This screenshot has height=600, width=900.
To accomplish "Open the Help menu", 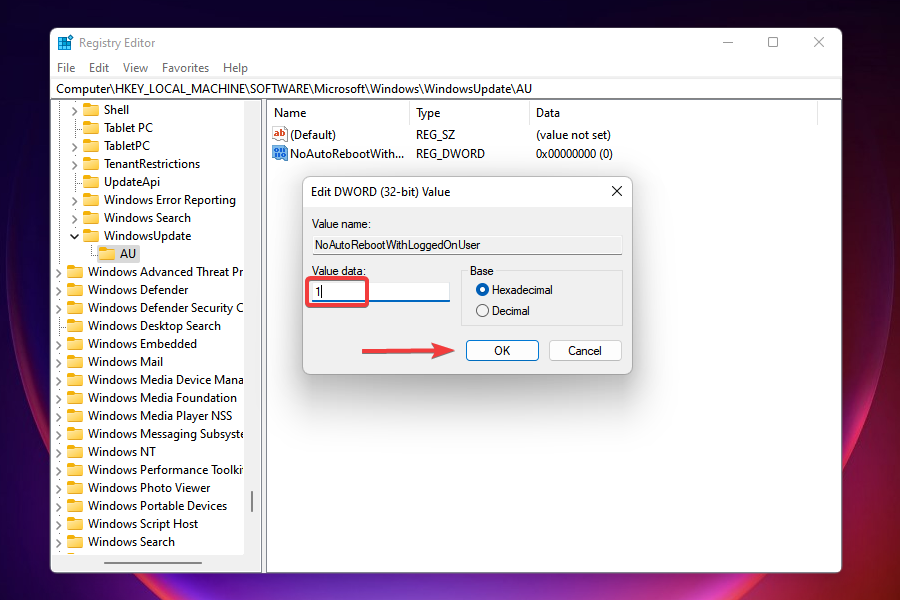I will click(235, 68).
